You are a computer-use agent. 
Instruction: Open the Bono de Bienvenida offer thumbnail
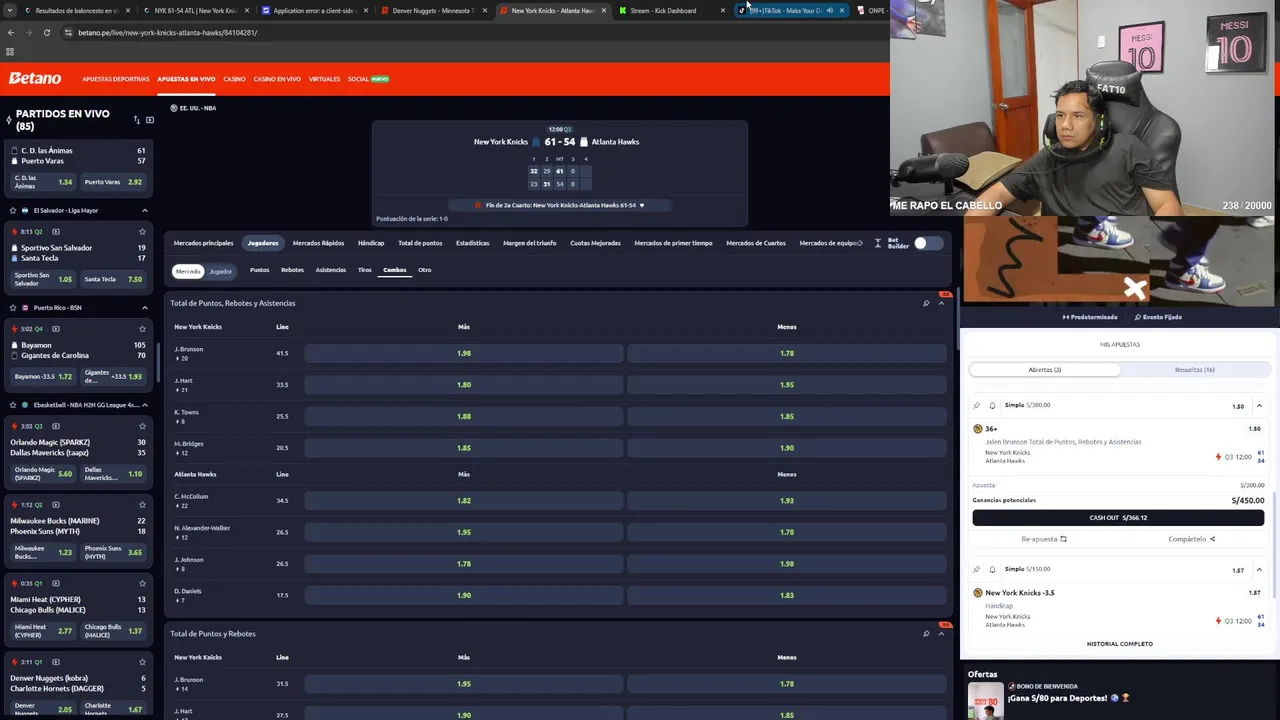click(985, 701)
